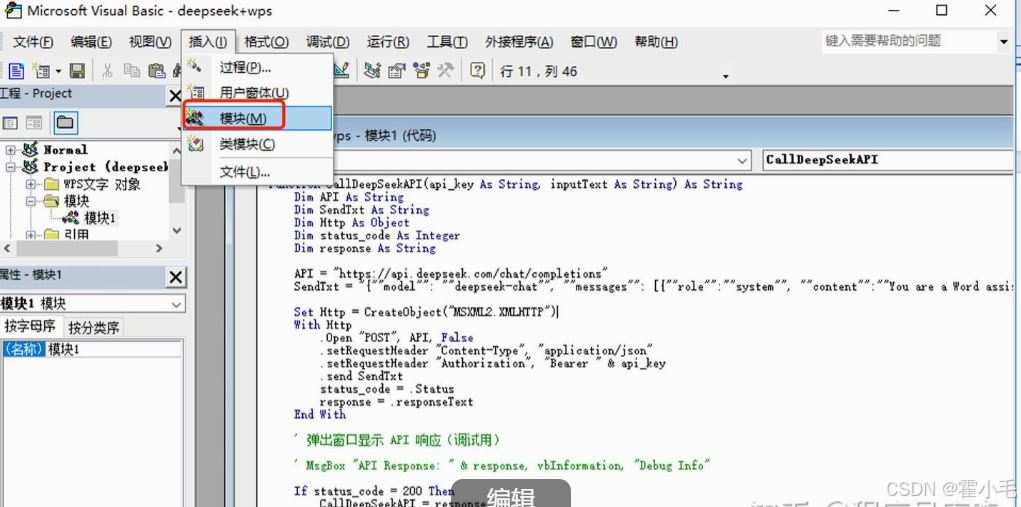Click the Design Mode icon
The height and width of the screenshot is (507, 1021).
pyautogui.click(x=341, y=70)
